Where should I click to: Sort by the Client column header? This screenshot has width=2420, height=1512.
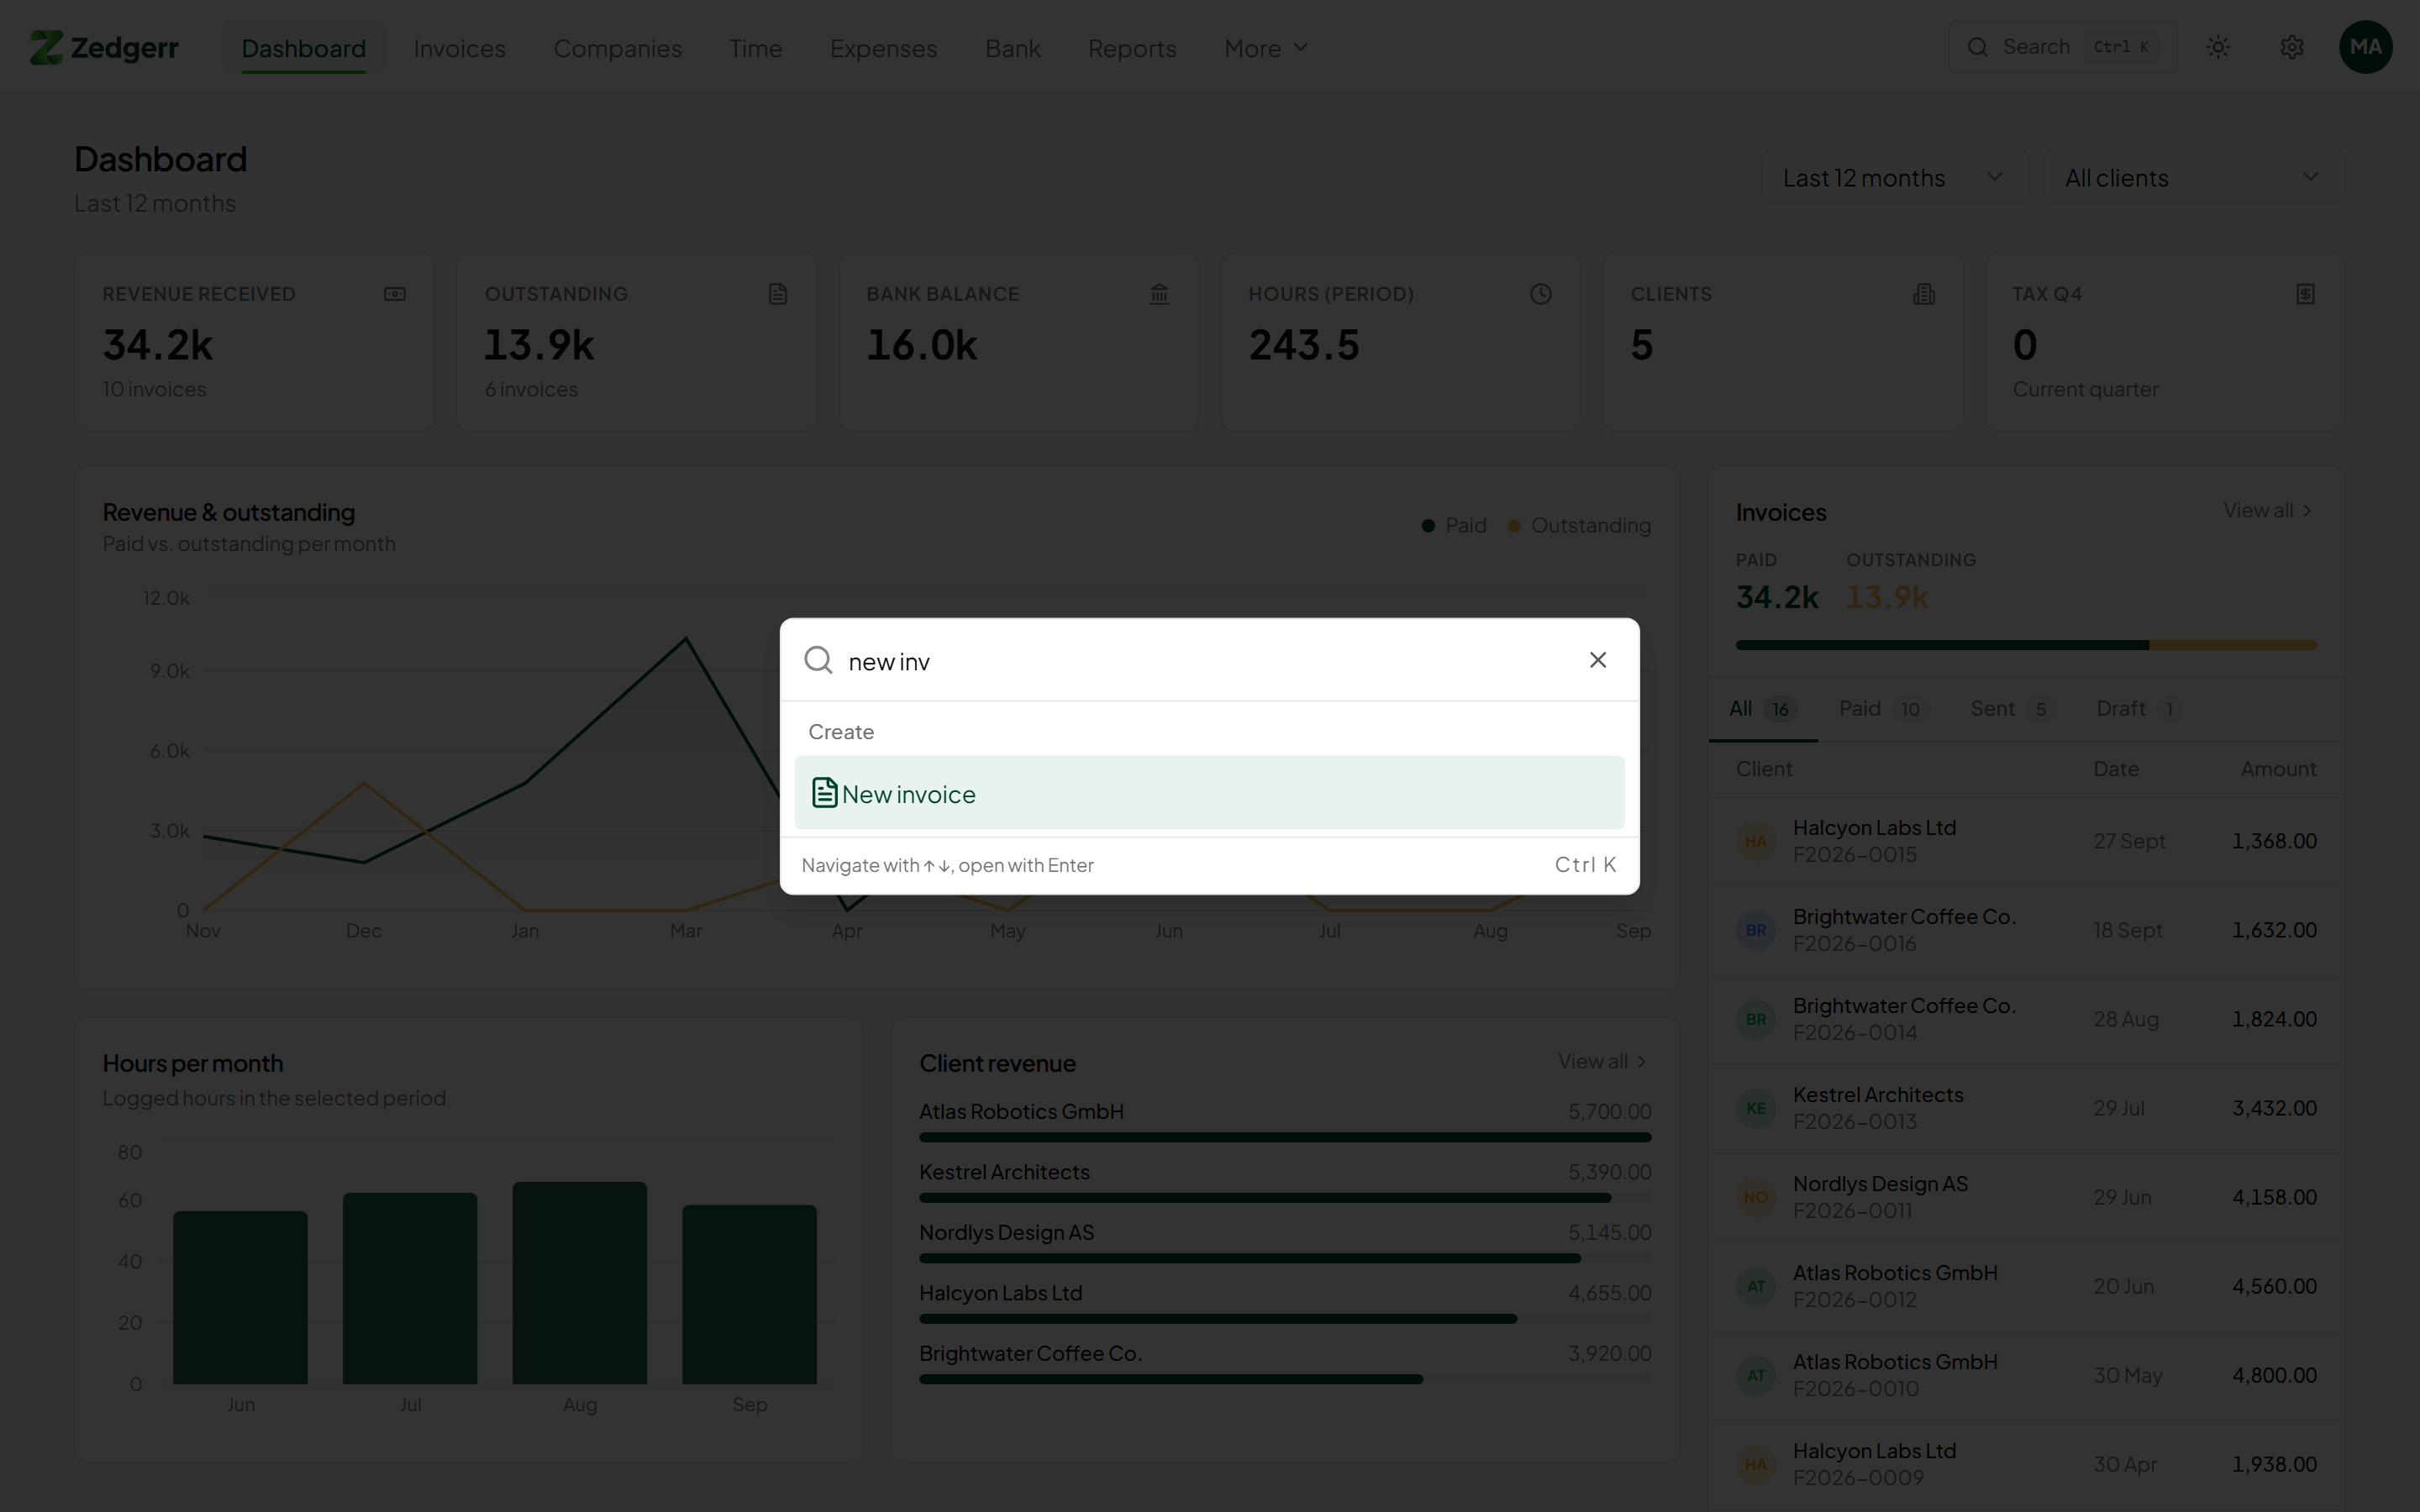click(1764, 769)
